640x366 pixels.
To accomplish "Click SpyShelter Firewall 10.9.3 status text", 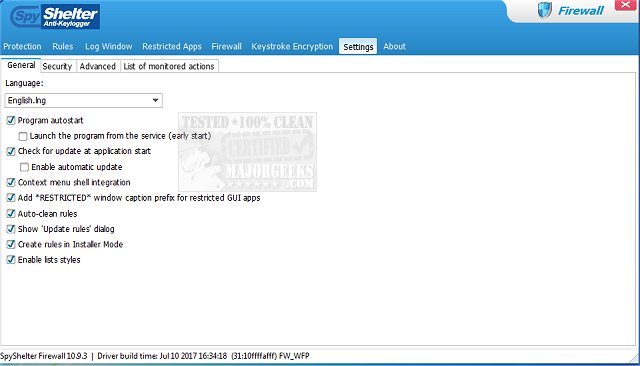I will [44, 356].
